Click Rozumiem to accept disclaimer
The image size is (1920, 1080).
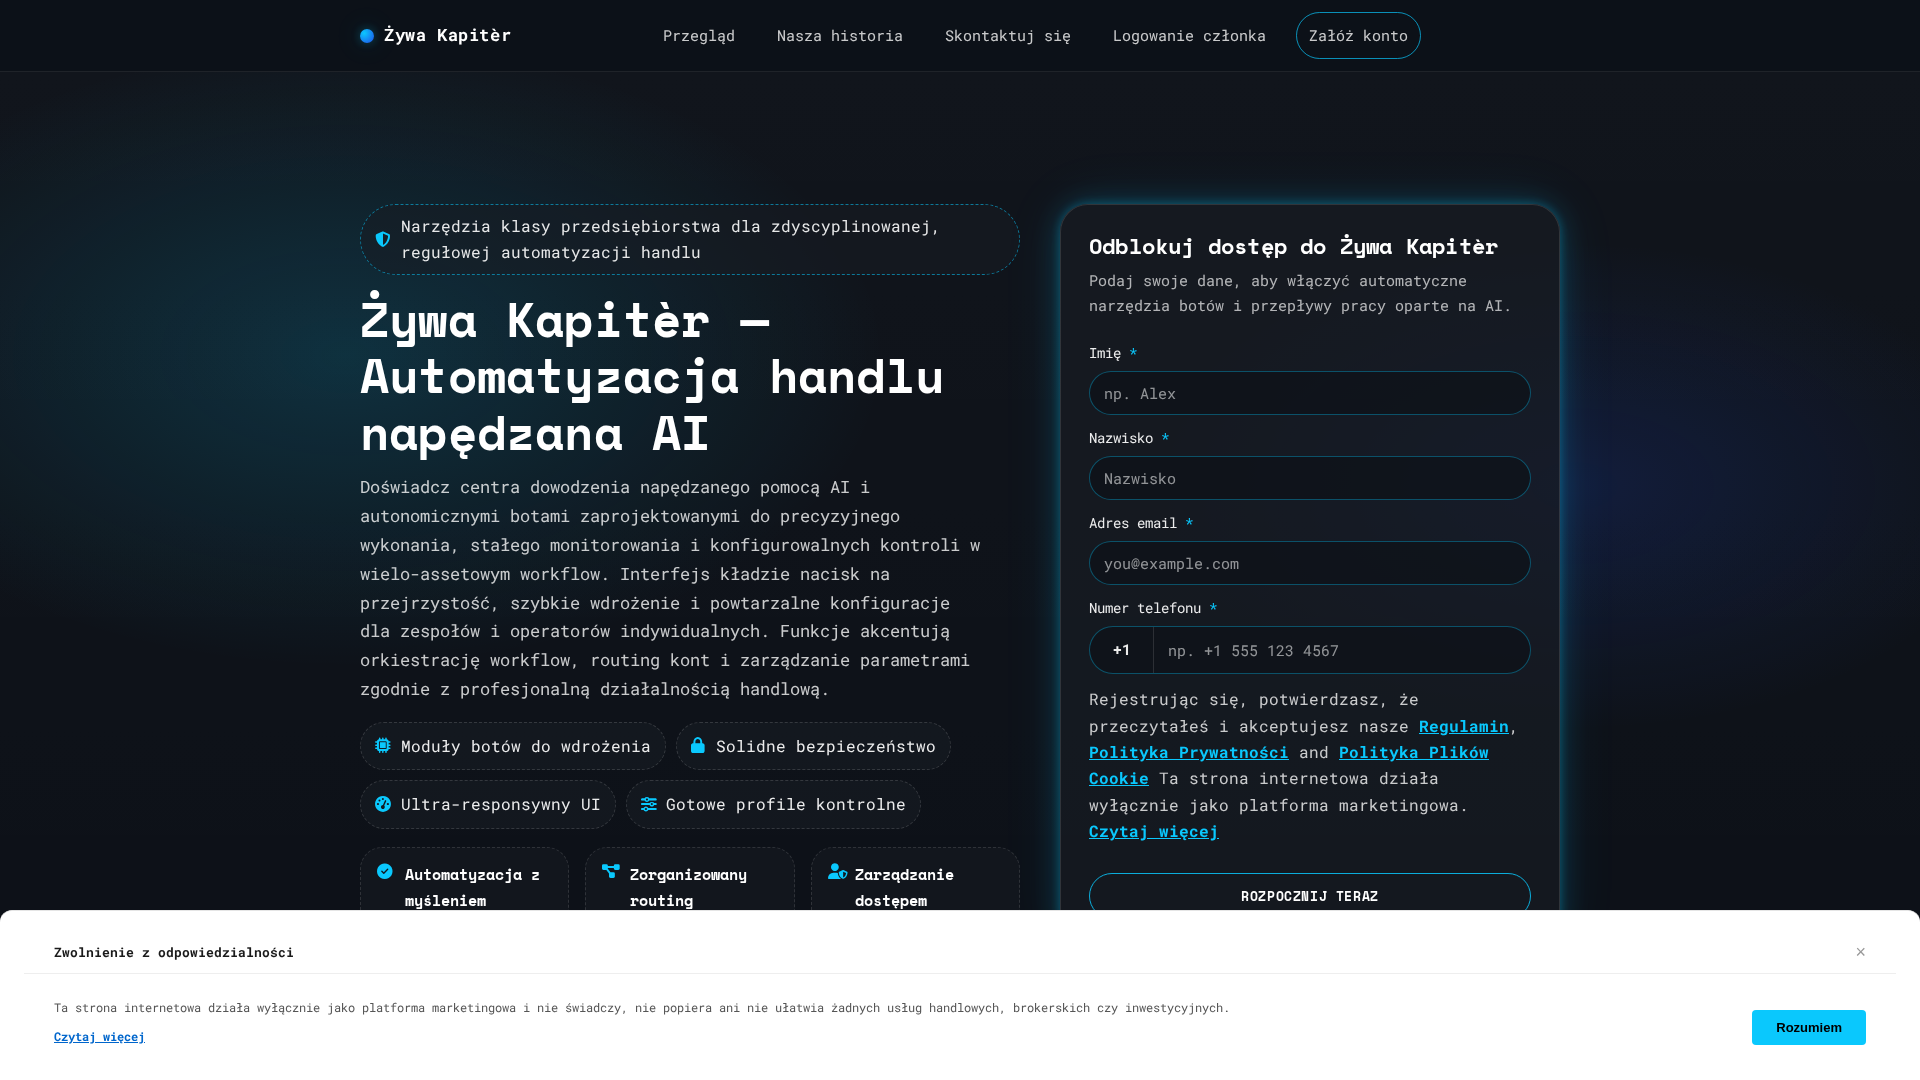[1809, 1028]
